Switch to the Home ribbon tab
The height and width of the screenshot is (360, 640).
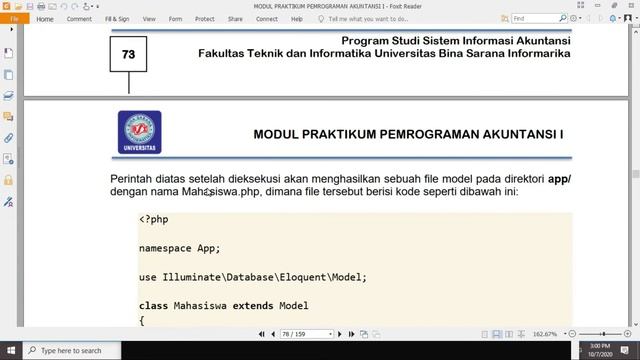click(45, 19)
